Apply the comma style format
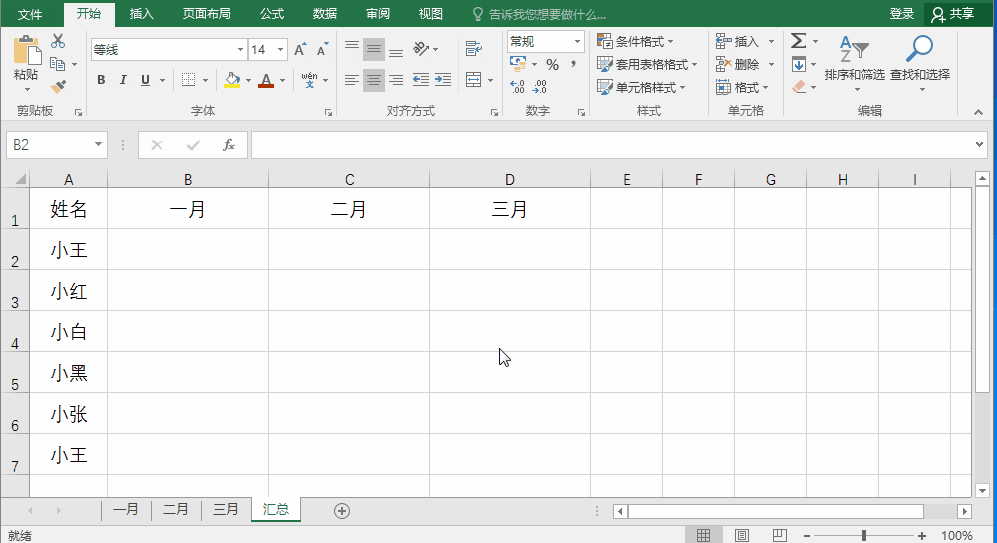 [x=574, y=64]
